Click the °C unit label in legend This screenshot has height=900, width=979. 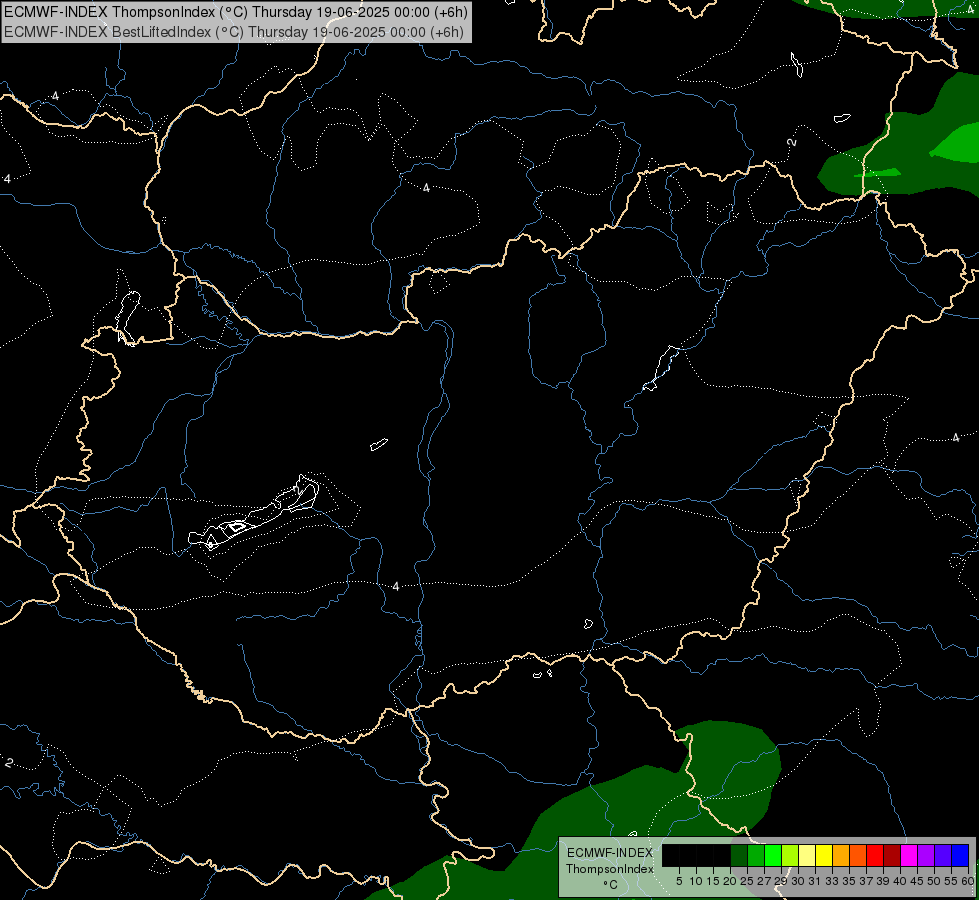611,885
